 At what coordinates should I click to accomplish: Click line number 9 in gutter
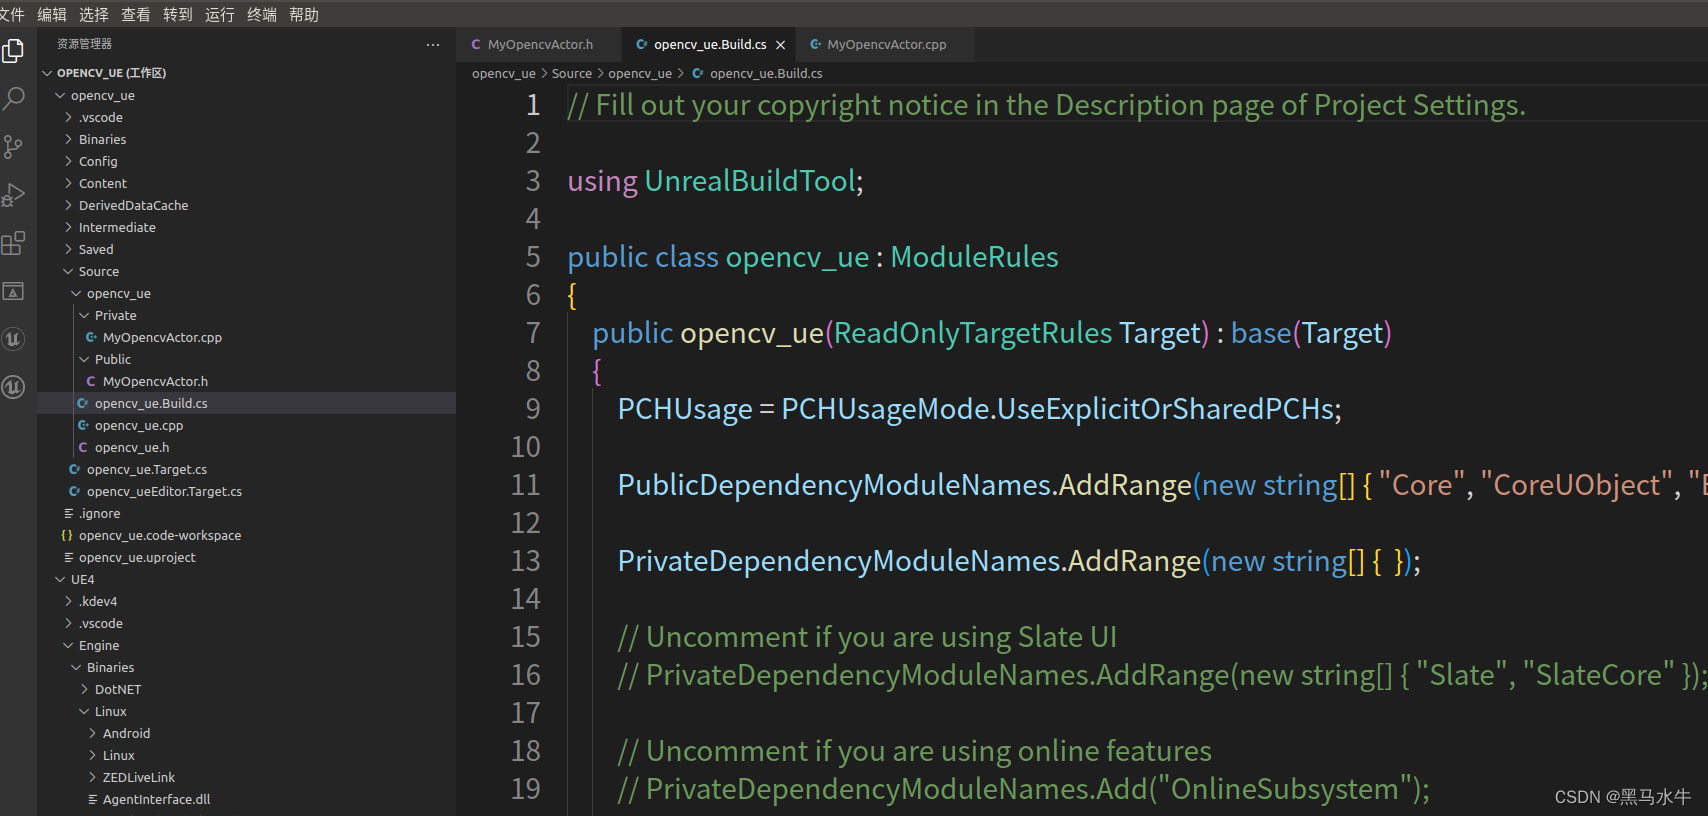(x=533, y=409)
